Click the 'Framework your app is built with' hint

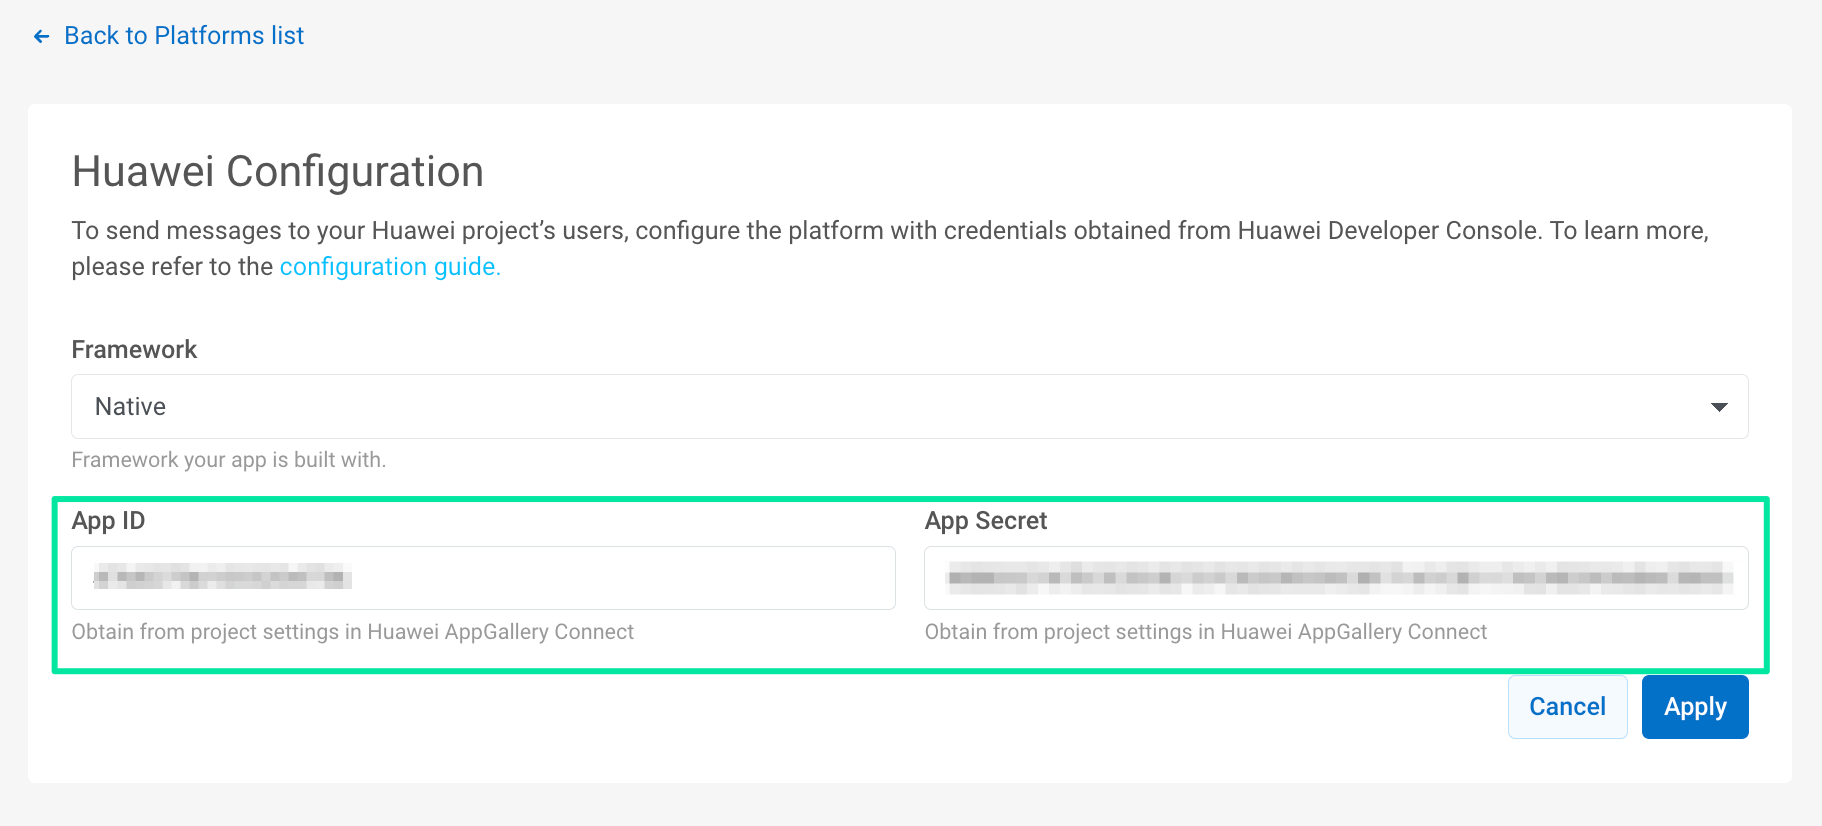pos(228,460)
